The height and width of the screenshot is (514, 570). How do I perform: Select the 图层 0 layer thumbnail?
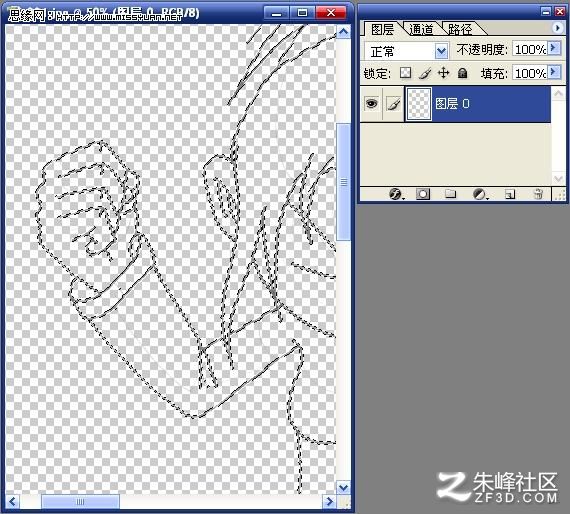[x=419, y=104]
